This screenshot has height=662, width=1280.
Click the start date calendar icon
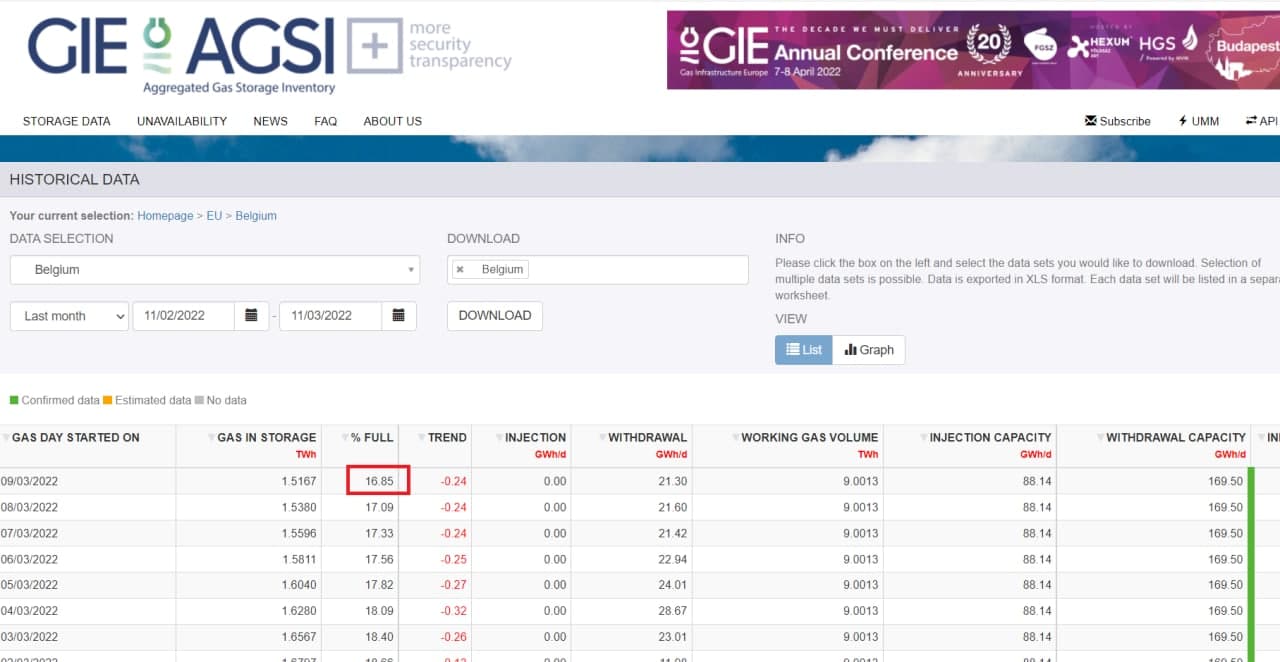point(251,316)
